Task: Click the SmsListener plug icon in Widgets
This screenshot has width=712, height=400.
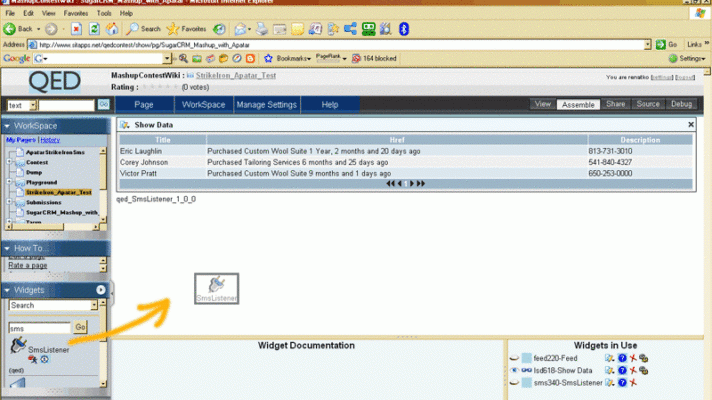Action: [18, 345]
